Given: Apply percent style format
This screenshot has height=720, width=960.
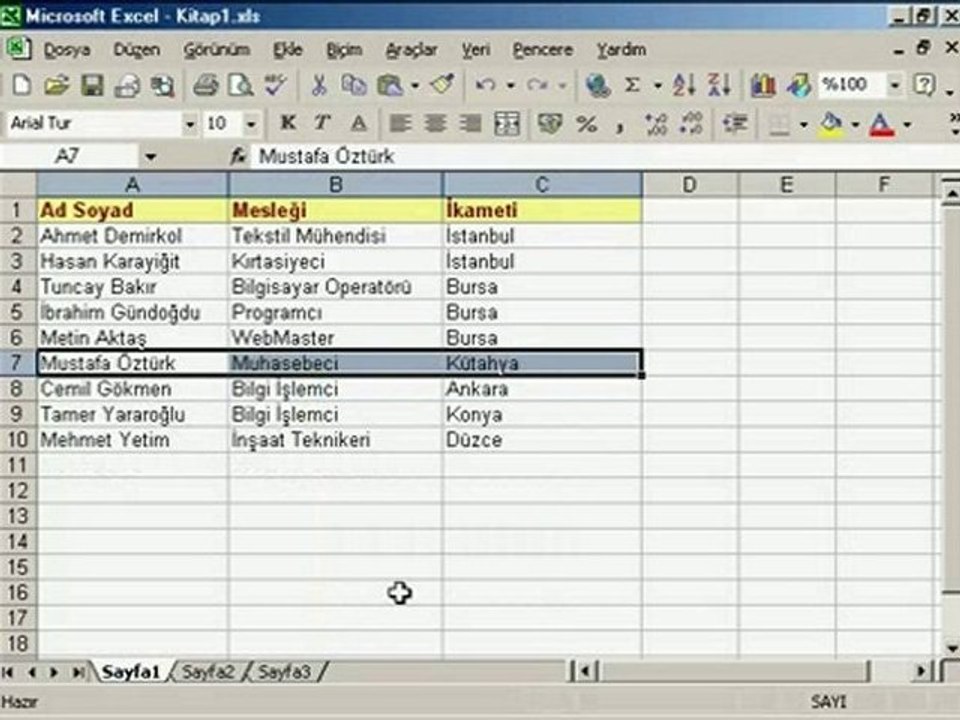Looking at the screenshot, I should tap(587, 124).
